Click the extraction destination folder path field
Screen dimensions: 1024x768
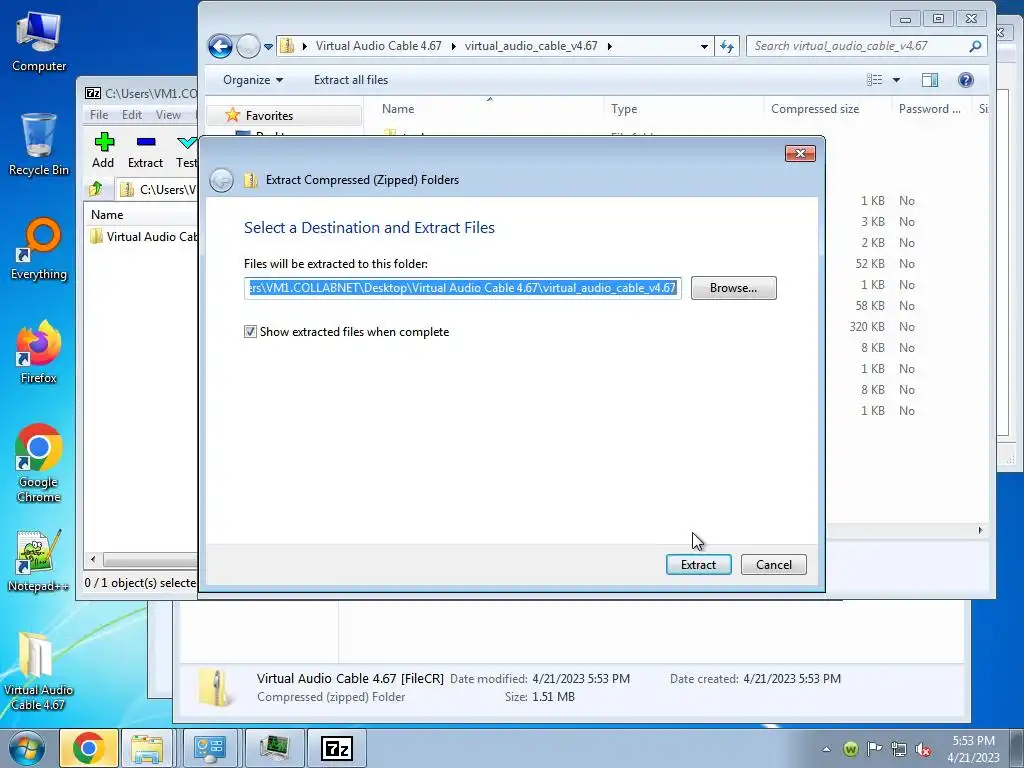click(x=462, y=288)
